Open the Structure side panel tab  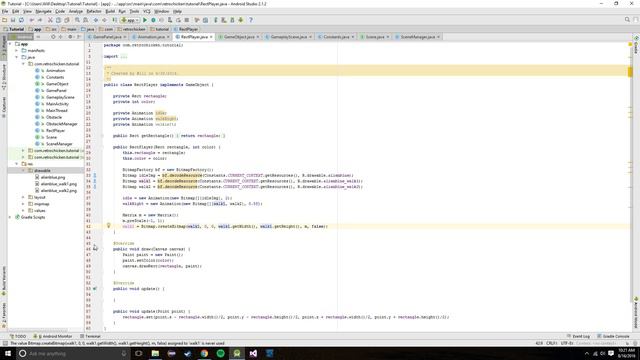[x=4, y=77]
